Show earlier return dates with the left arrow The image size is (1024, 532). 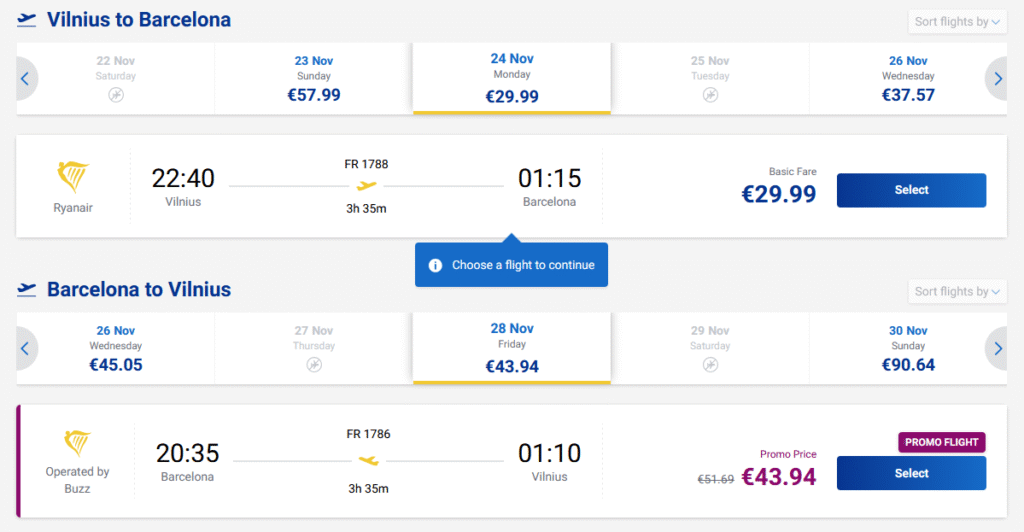pyautogui.click(x=26, y=348)
